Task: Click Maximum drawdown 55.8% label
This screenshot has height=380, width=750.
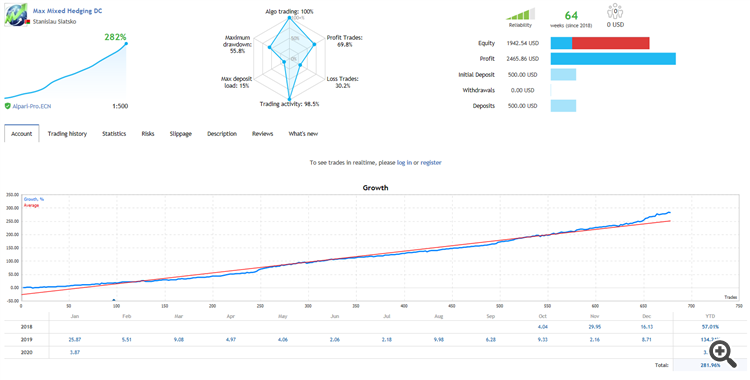Action: point(238,44)
